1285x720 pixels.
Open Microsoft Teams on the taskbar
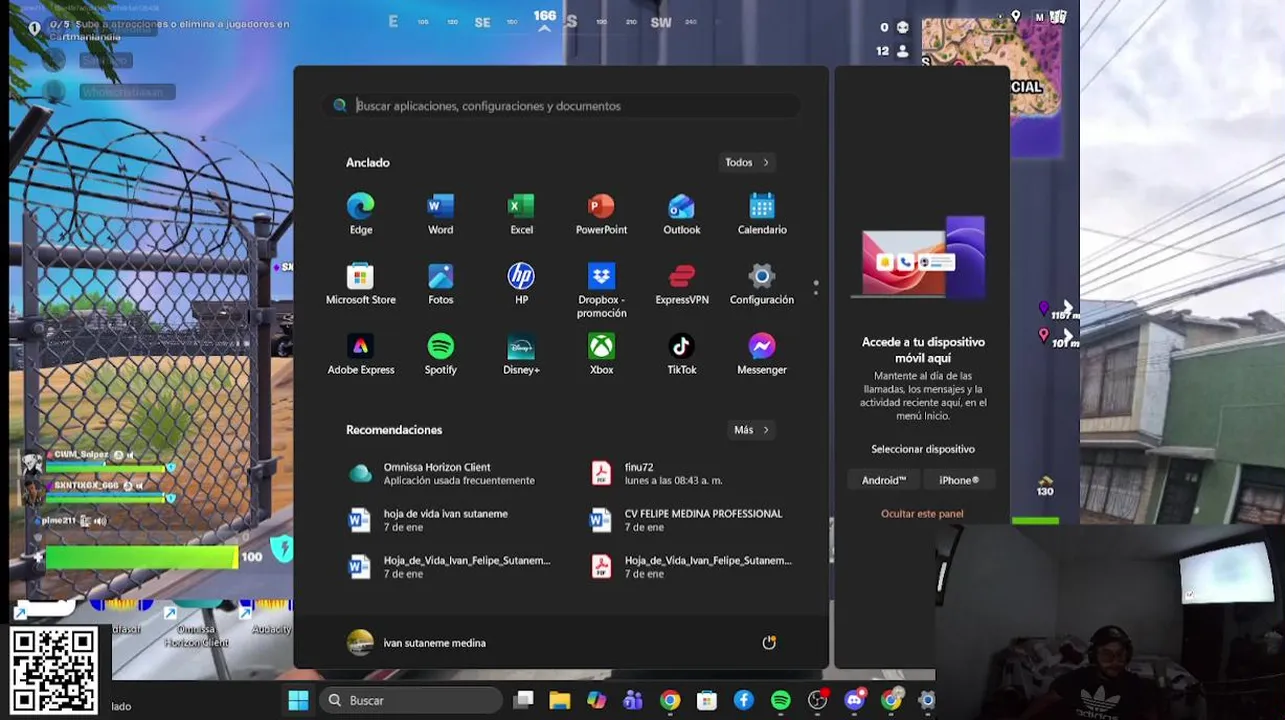tap(633, 700)
